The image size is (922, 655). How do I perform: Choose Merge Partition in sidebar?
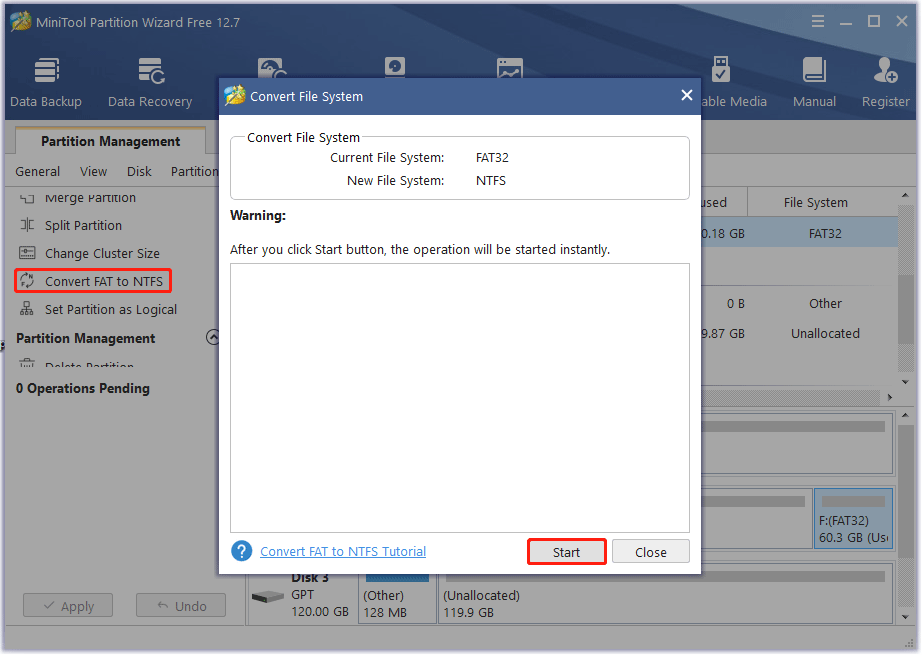(91, 198)
